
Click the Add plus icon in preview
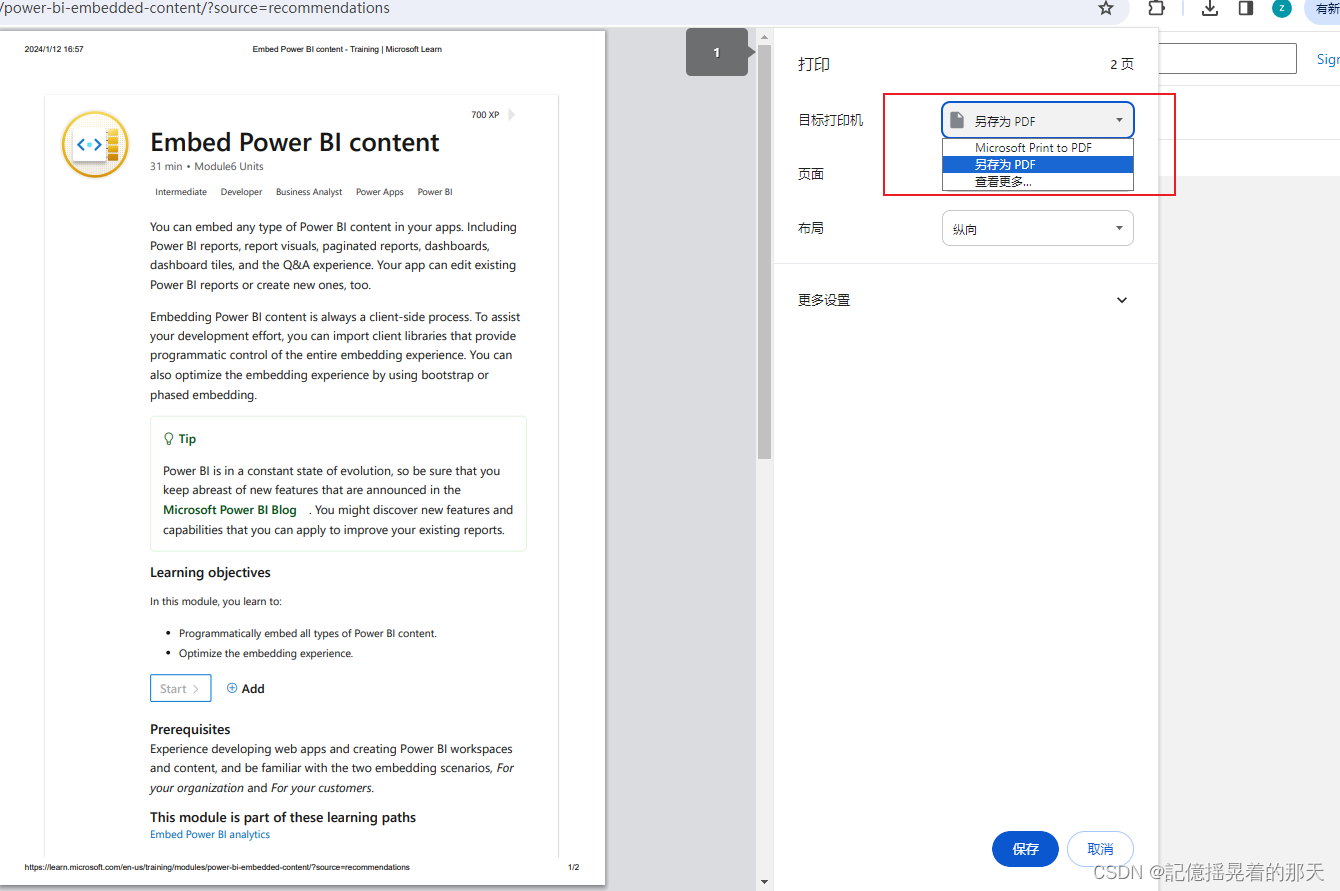[232, 688]
